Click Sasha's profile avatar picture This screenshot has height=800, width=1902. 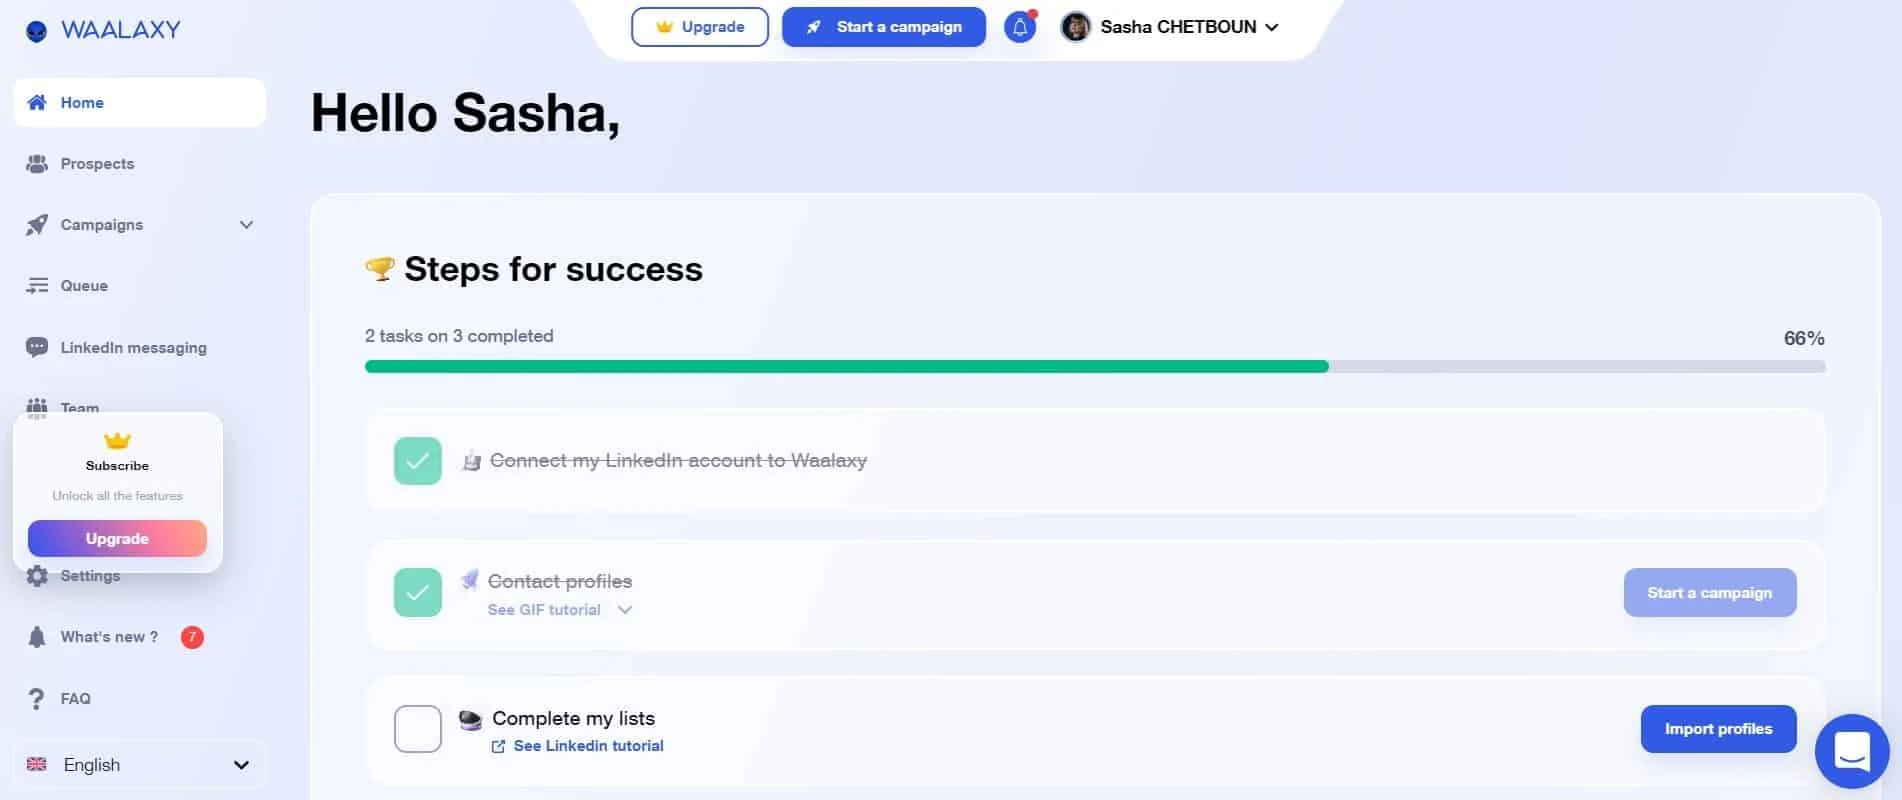pyautogui.click(x=1075, y=27)
